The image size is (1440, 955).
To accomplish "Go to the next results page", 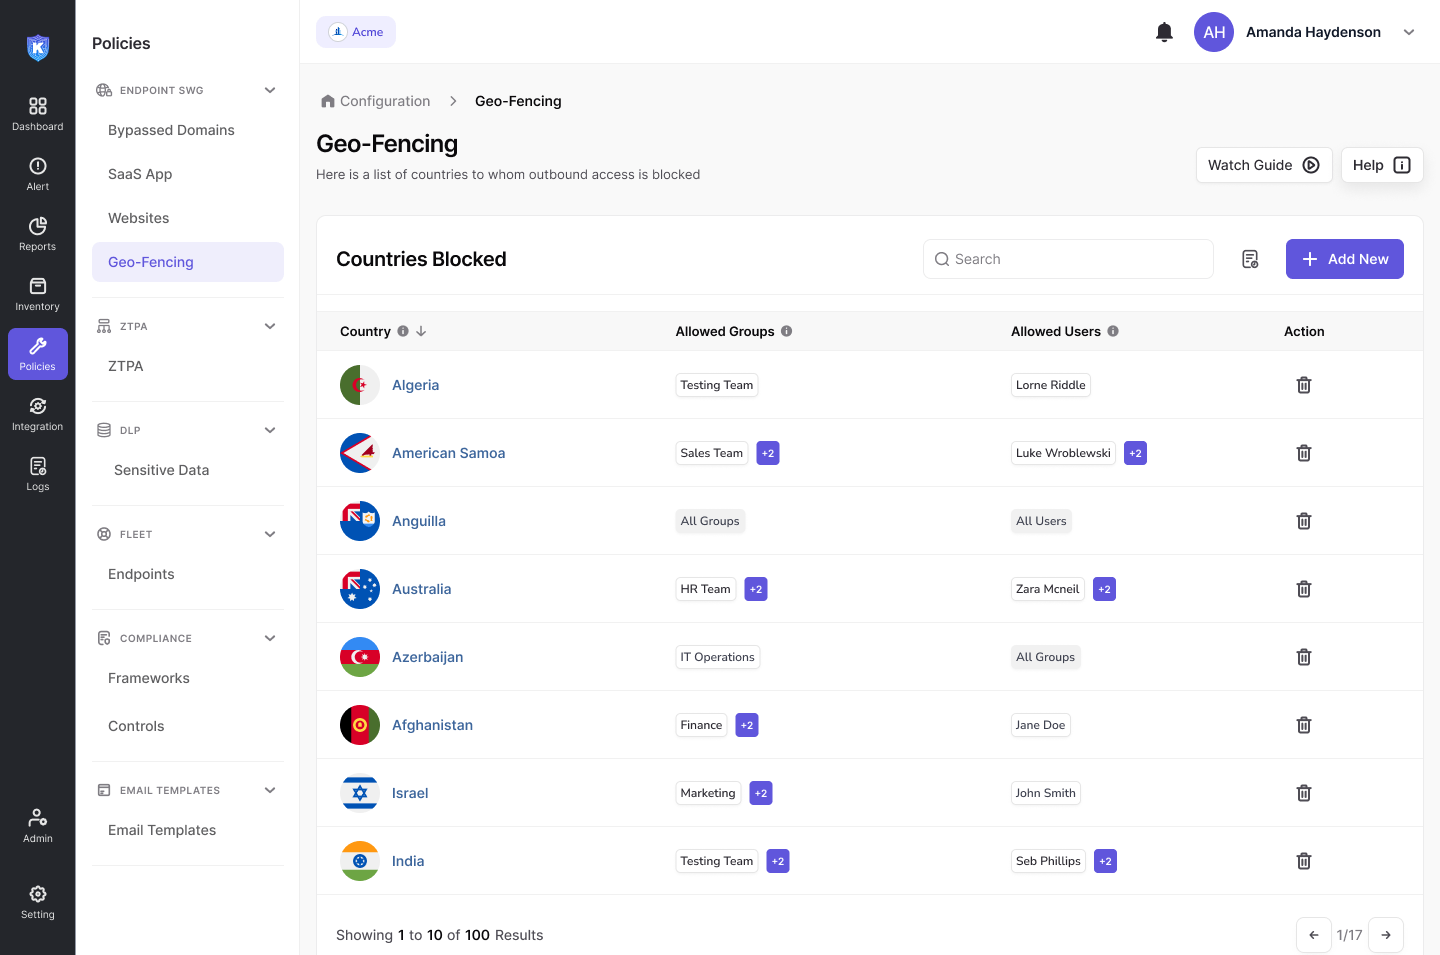I will 1385,935.
